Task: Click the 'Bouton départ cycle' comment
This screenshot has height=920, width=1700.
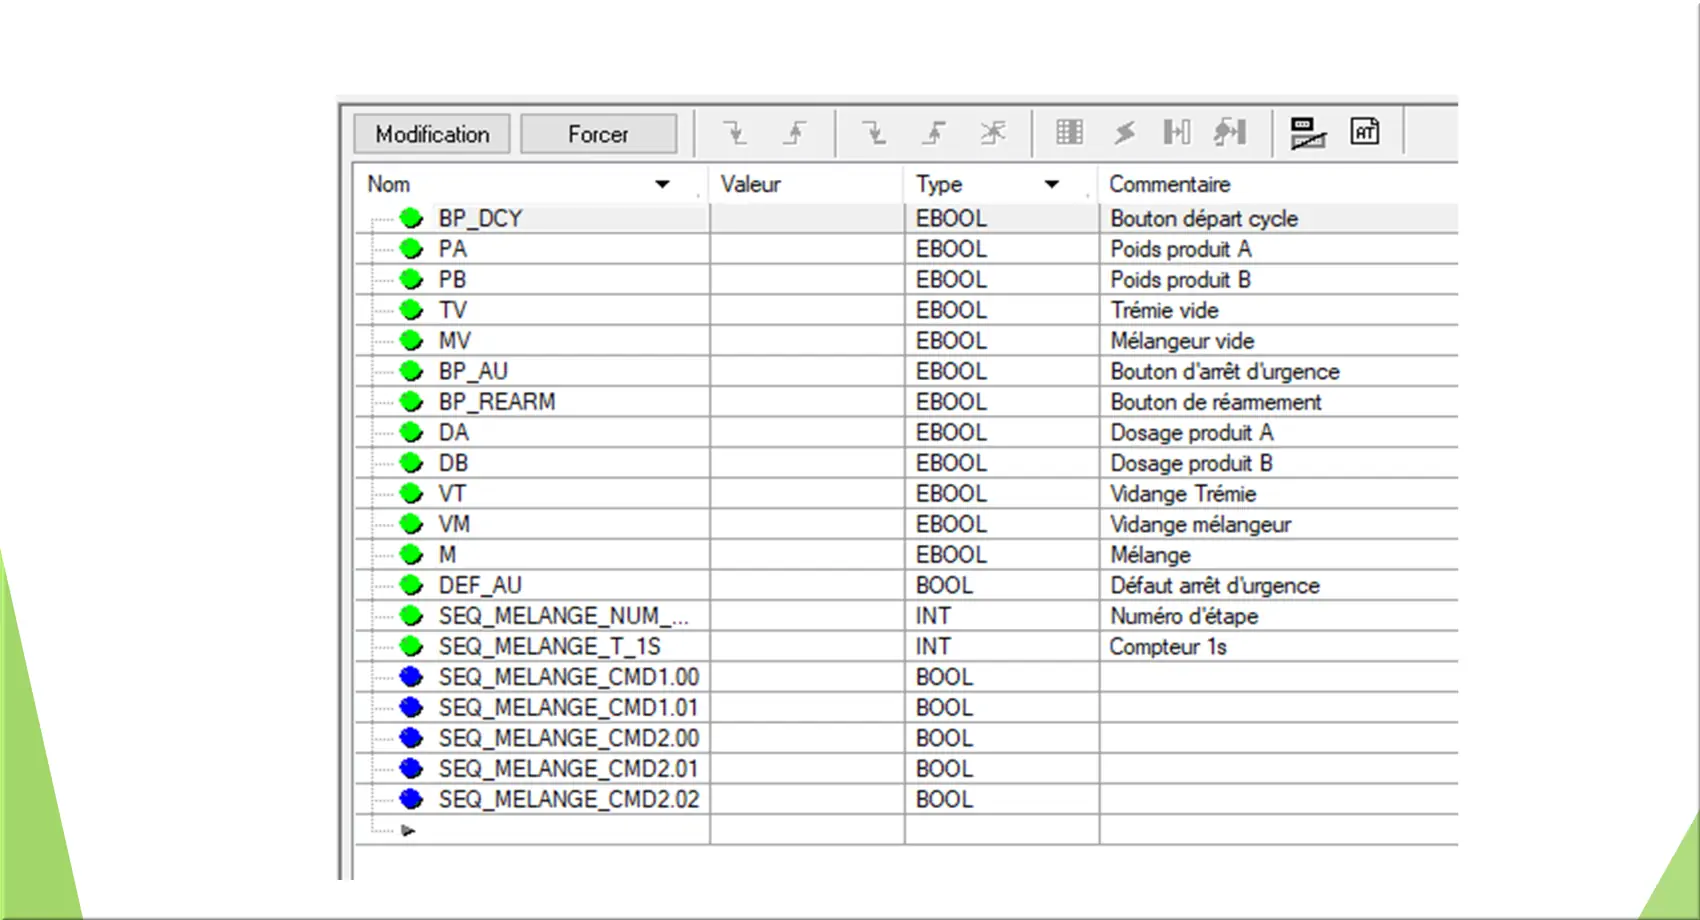Action: [x=1204, y=218]
